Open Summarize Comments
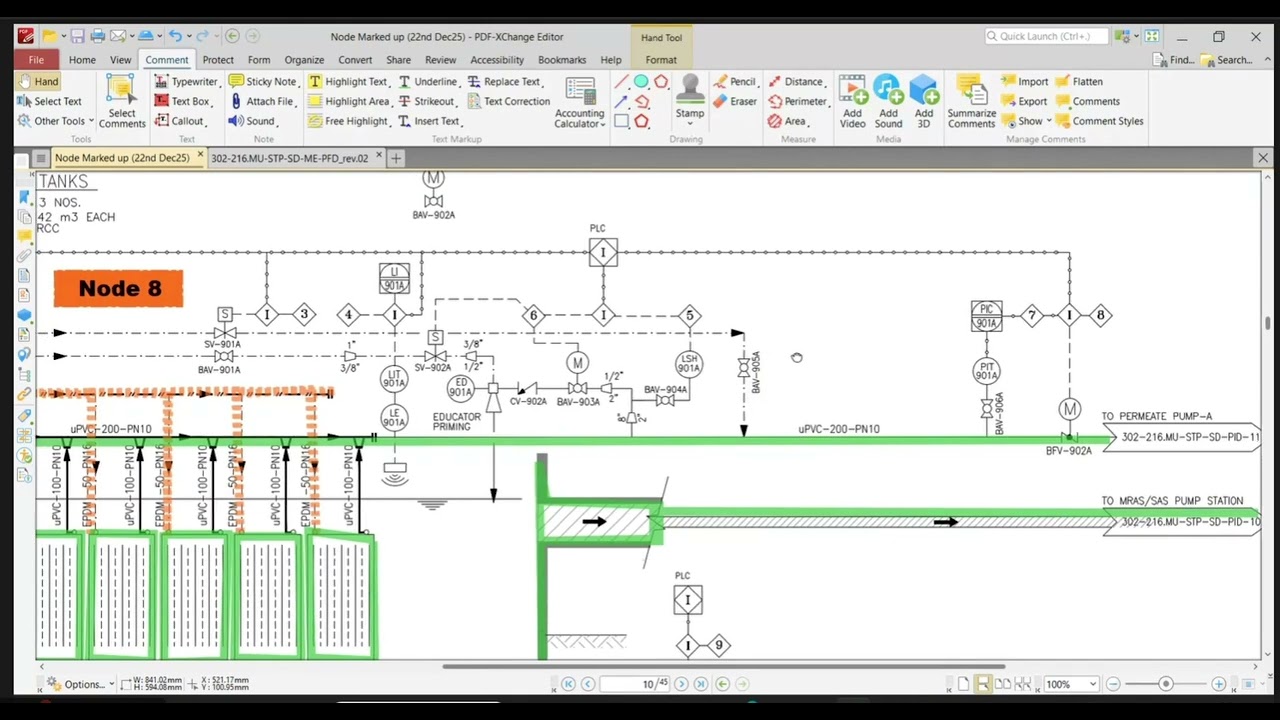Screen dimensions: 1280x720 [x=971, y=102]
